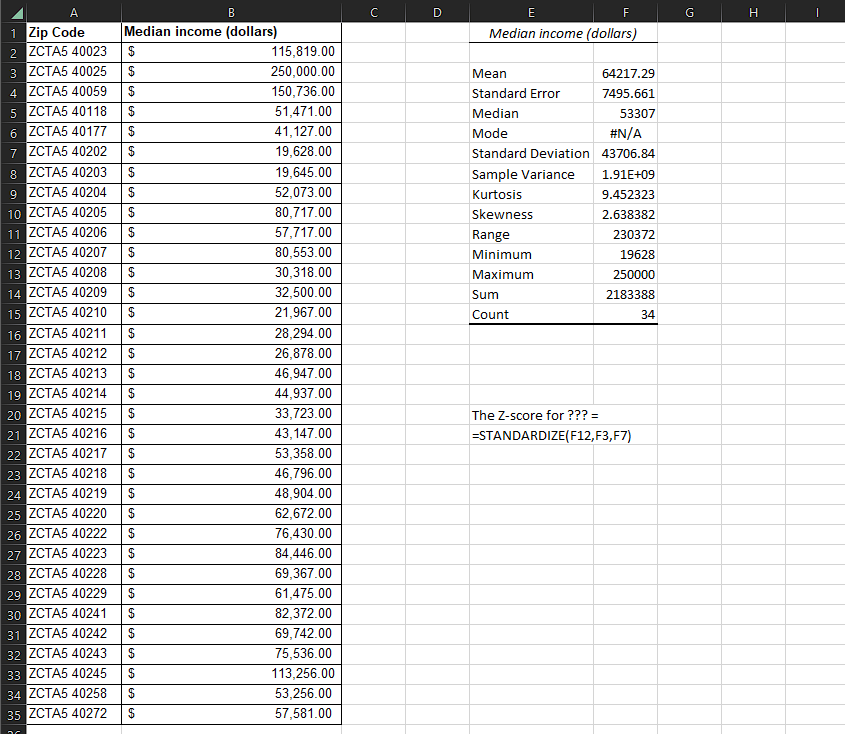This screenshot has height=734, width=845.
Task: Click the 'Standard Deviation' label cell
Action: [x=531, y=154]
